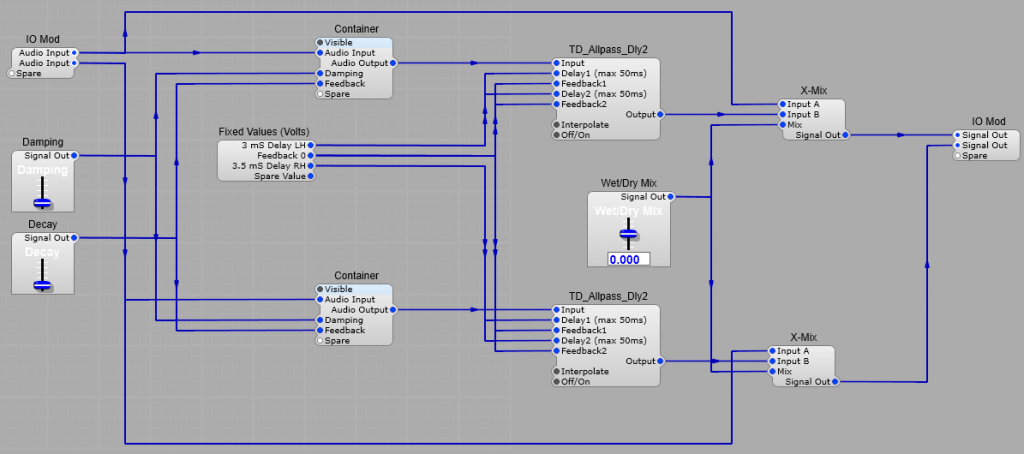Viewport: 1024px width, 454px height.
Task: Toggle the Off/On pin on upper TD_Allpass_Dly2
Action: click(x=556, y=135)
